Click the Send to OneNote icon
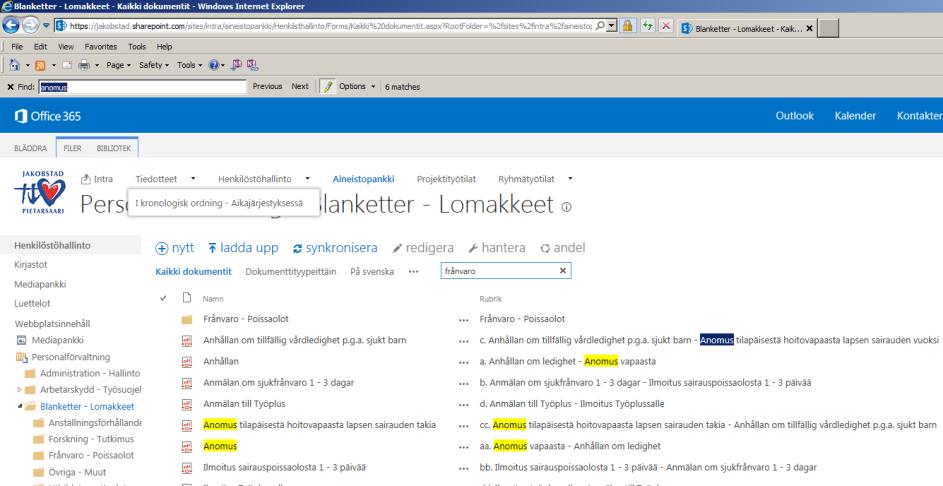 pos(236,64)
